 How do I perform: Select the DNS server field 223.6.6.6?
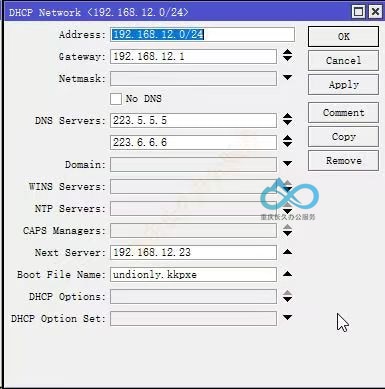193,142
